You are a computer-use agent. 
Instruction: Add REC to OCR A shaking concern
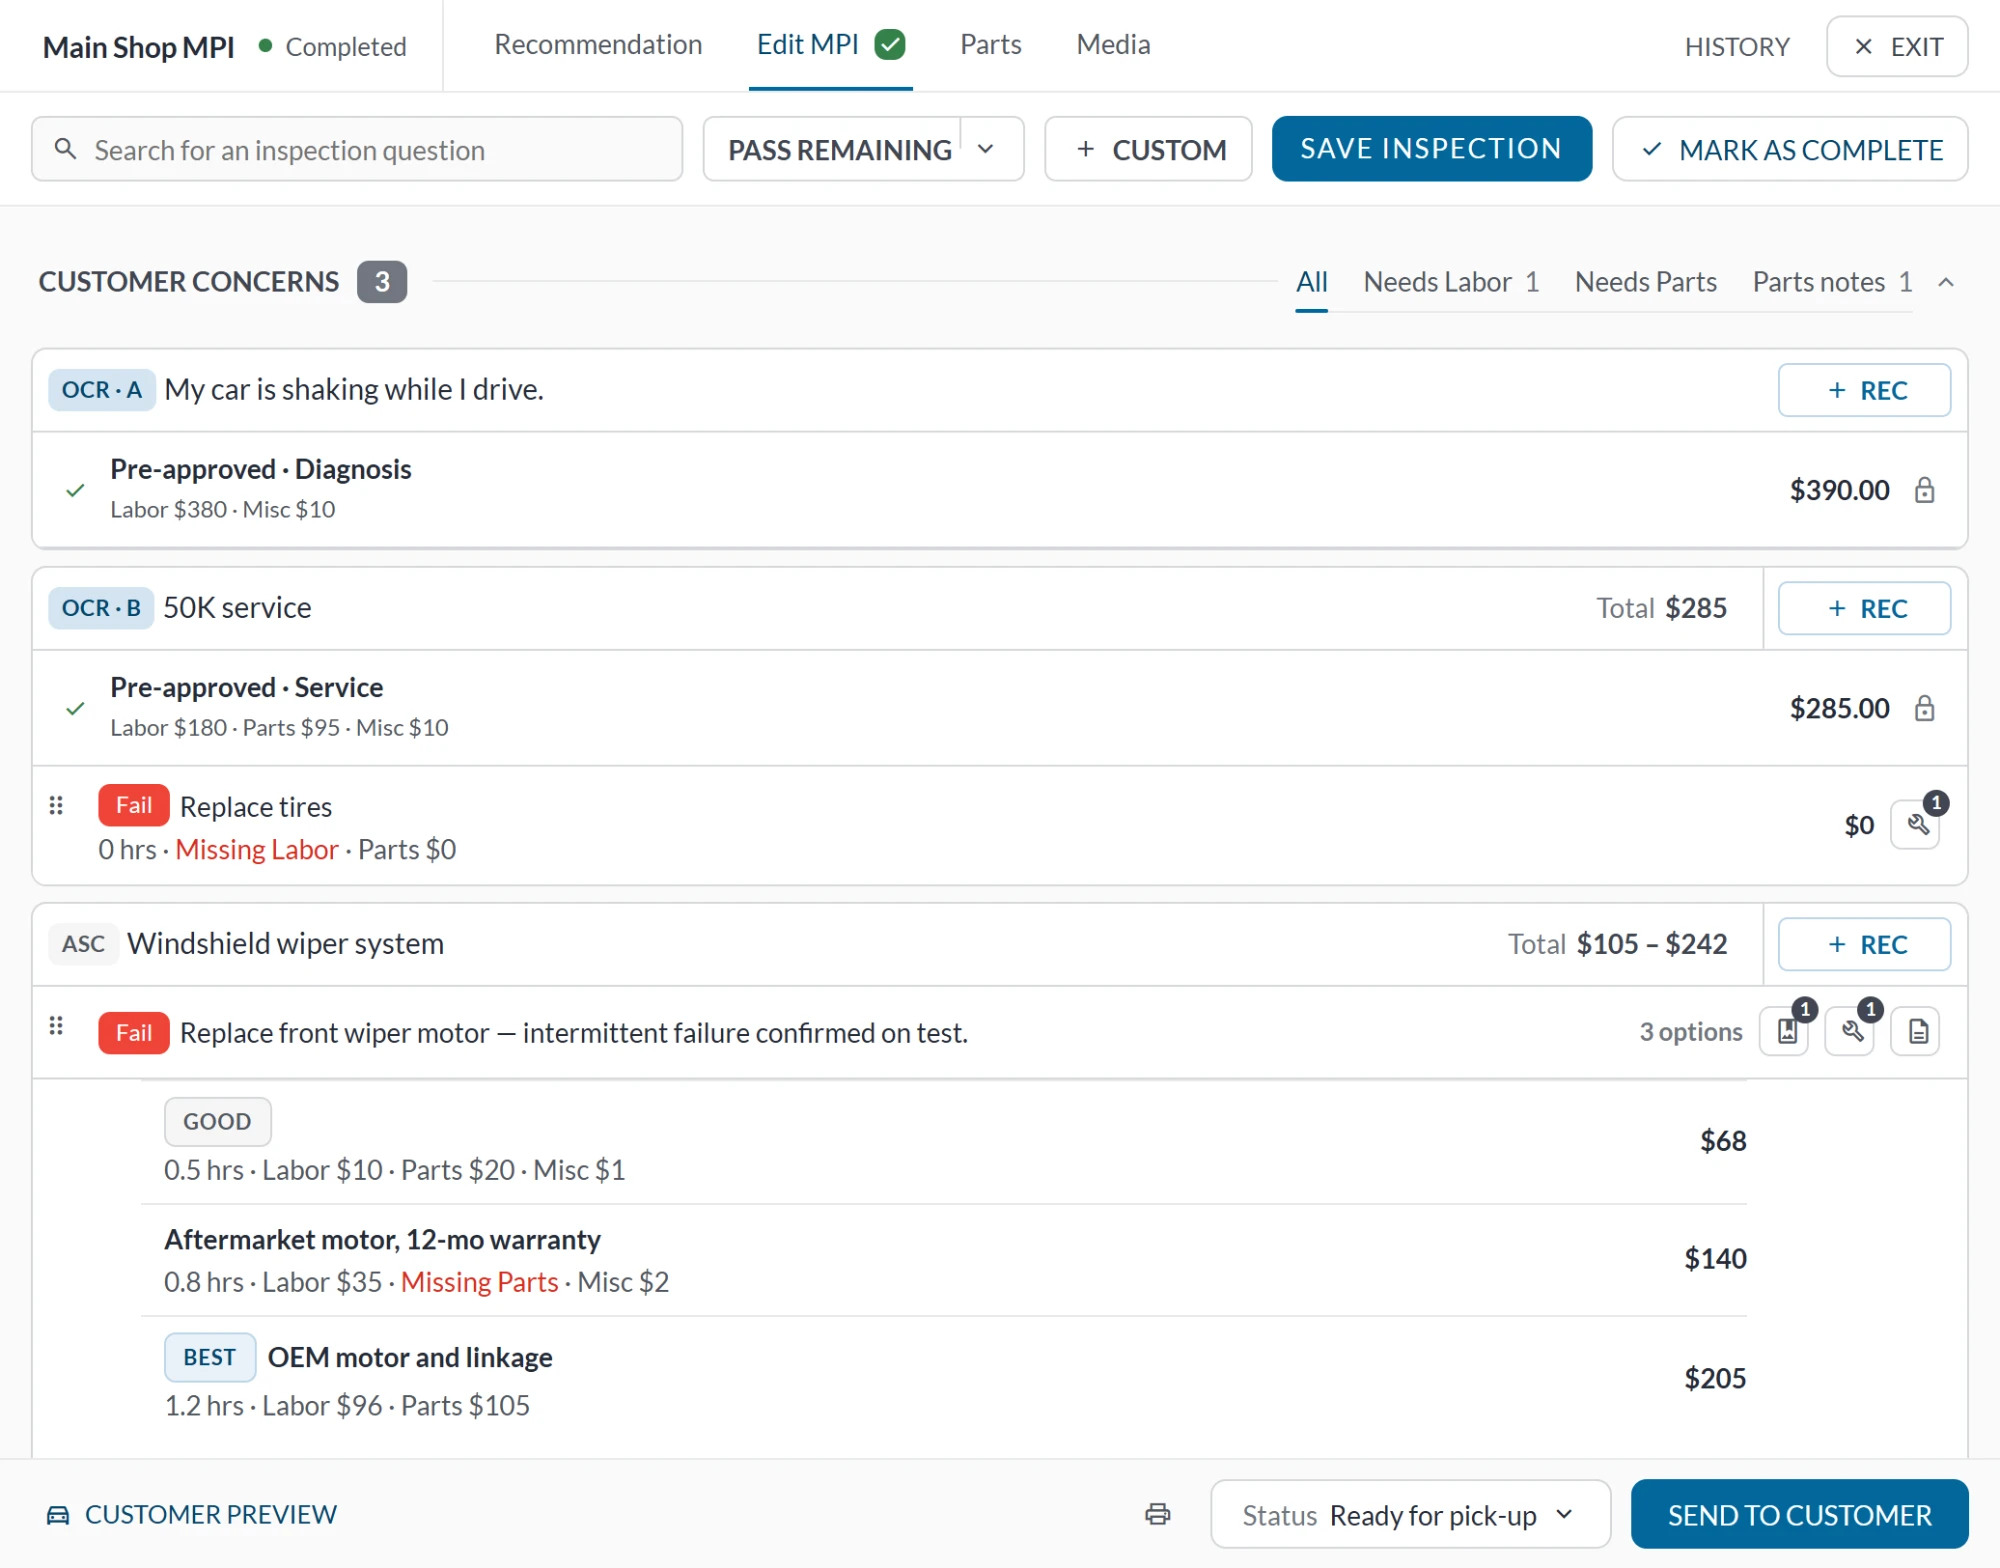[1864, 390]
